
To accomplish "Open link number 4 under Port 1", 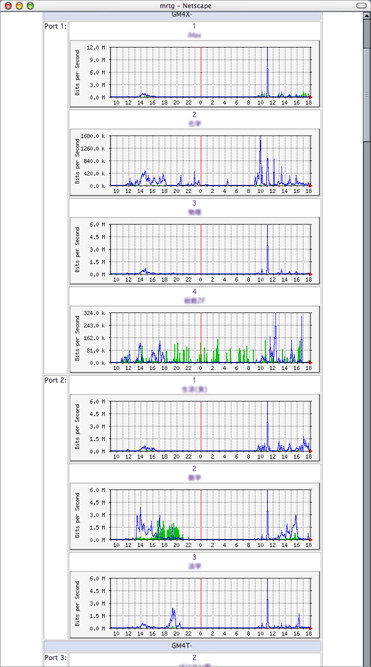I will pyautogui.click(x=194, y=292).
